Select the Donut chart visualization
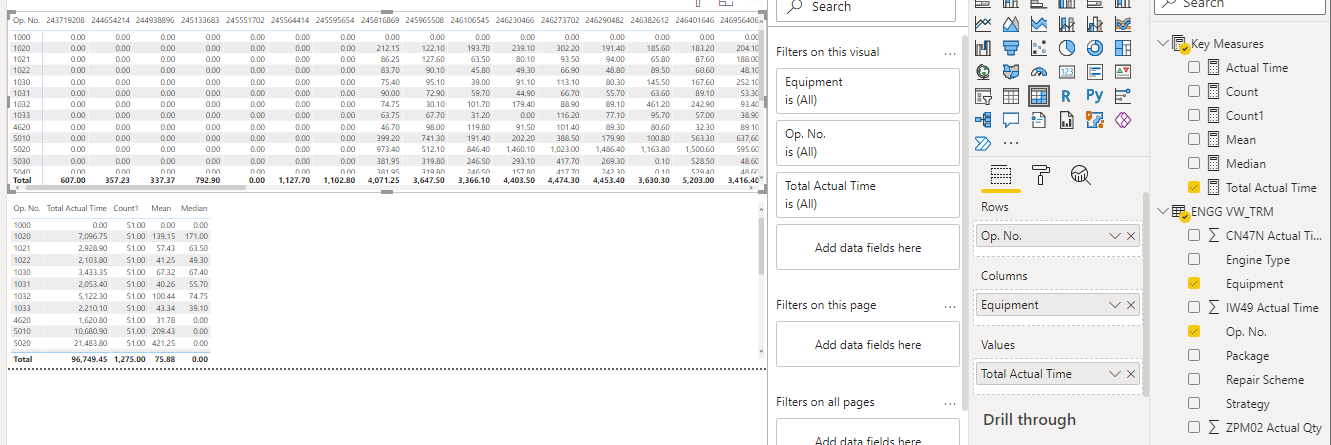The width and height of the screenshot is (1331, 445). click(x=1095, y=47)
